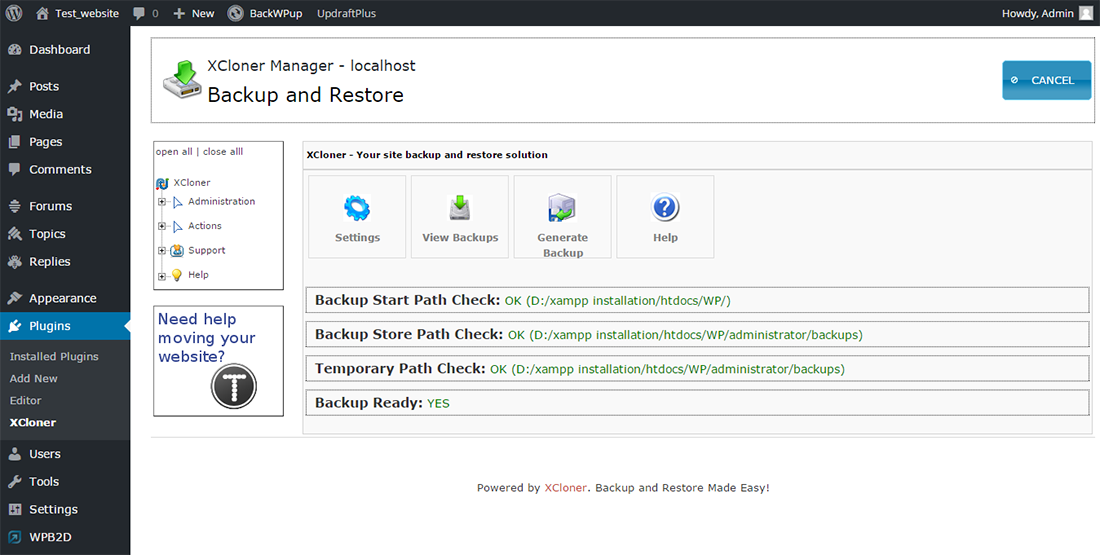The image size is (1100, 555).
Task: Expand the Help tree node
Action: pyautogui.click(x=162, y=276)
